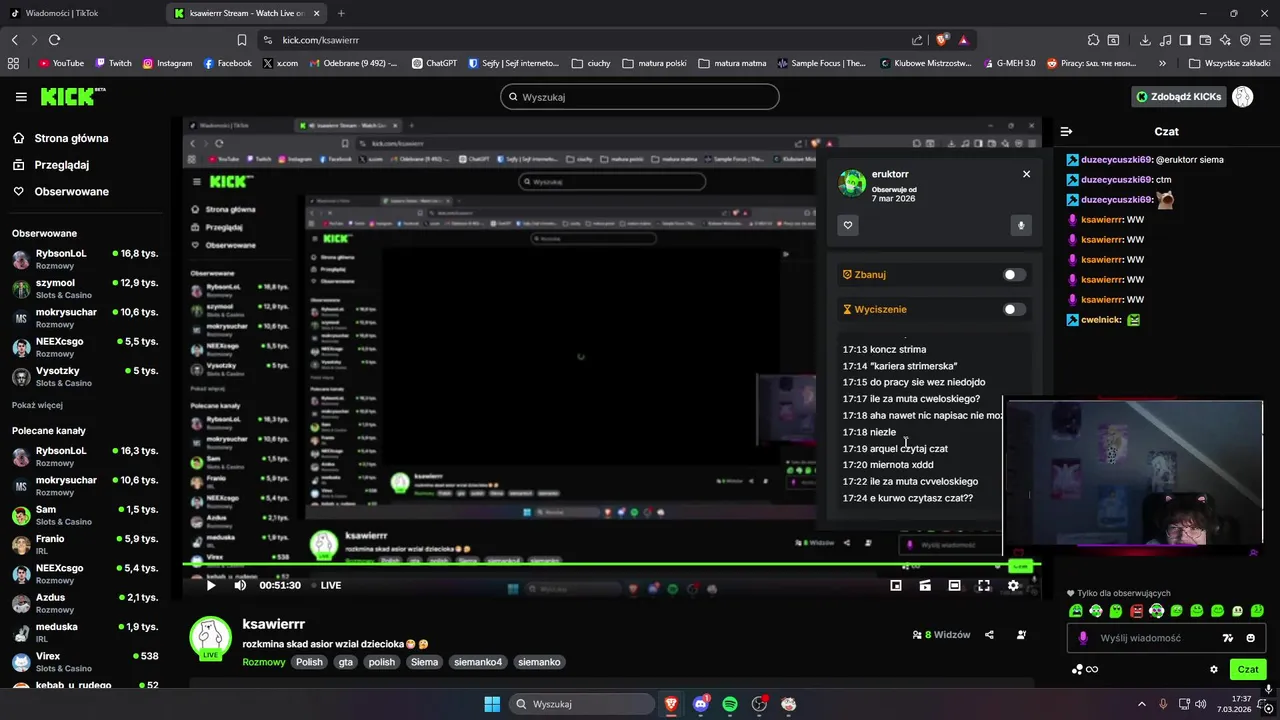This screenshot has width=1280, height=720.
Task: Close the eruktorr user card
Action: tap(1026, 174)
